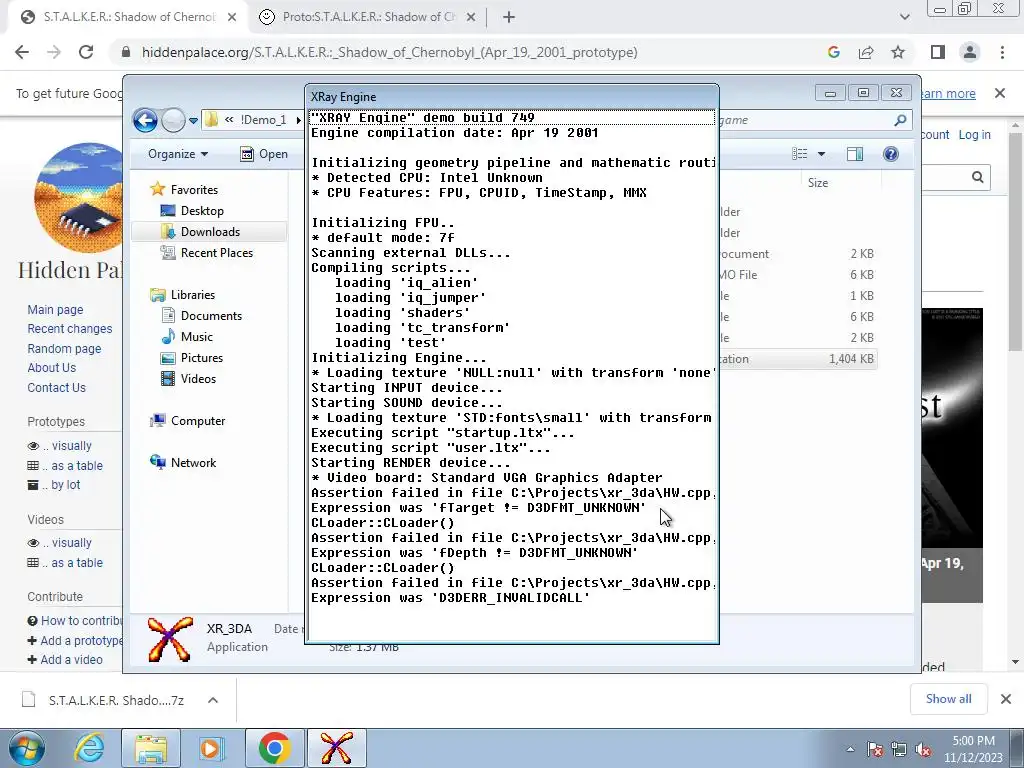Click the Open button in Explorer toolbar

(x=264, y=154)
